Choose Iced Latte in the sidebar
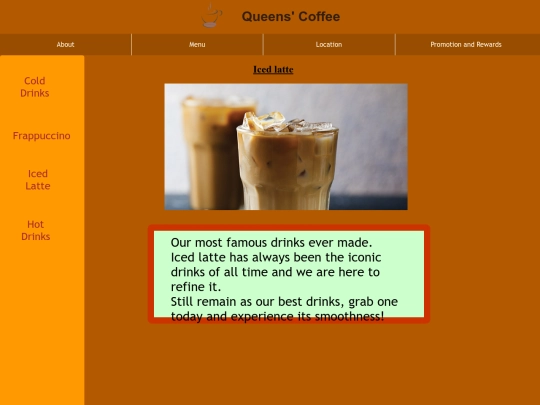540x405 pixels. 38,180
